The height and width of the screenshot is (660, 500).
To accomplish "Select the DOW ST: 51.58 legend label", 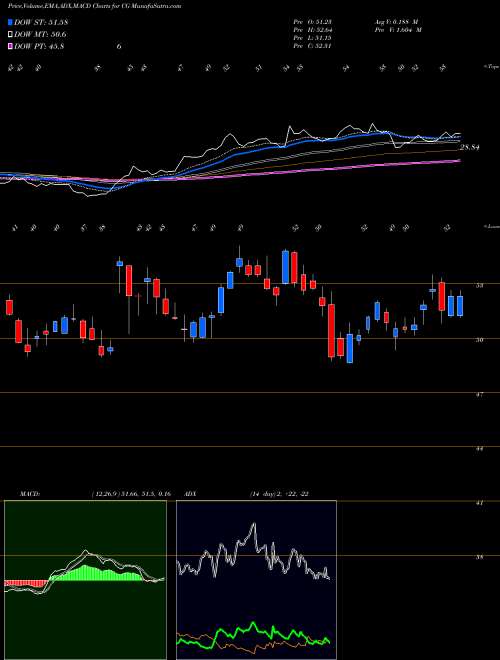I will [41, 23].
